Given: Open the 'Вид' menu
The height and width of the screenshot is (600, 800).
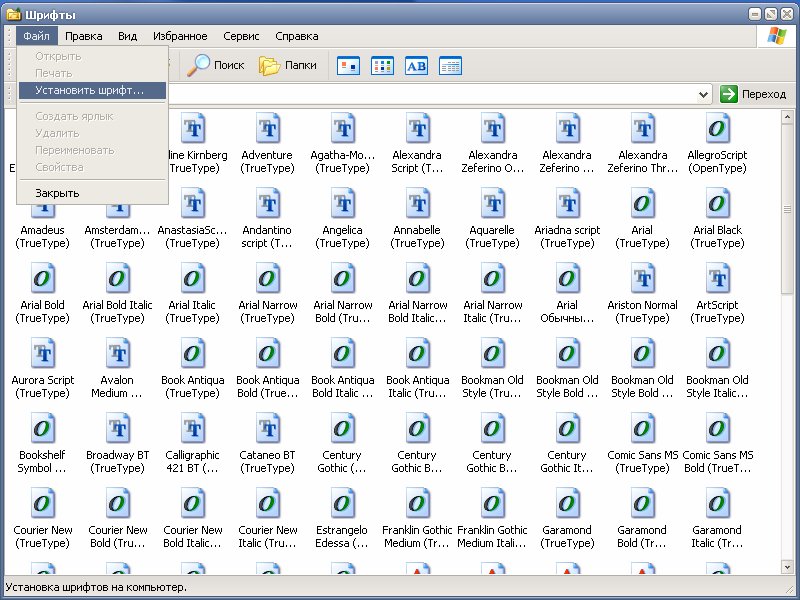Looking at the screenshot, I should click(x=128, y=36).
